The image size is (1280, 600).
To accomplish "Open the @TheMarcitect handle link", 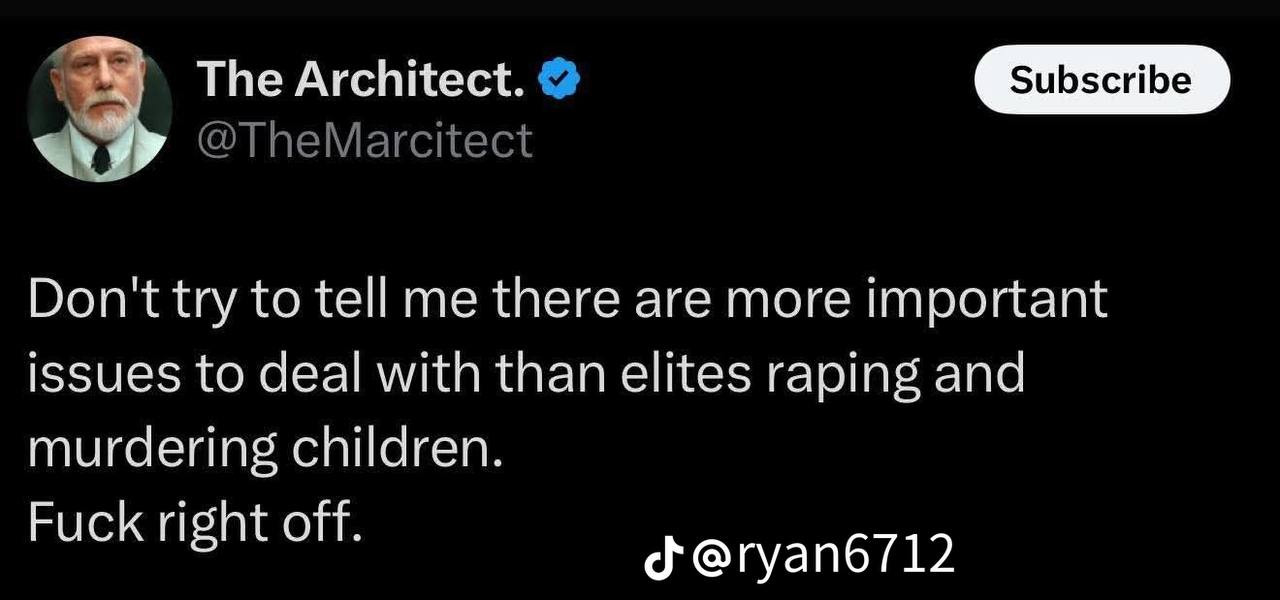I will coord(365,140).
